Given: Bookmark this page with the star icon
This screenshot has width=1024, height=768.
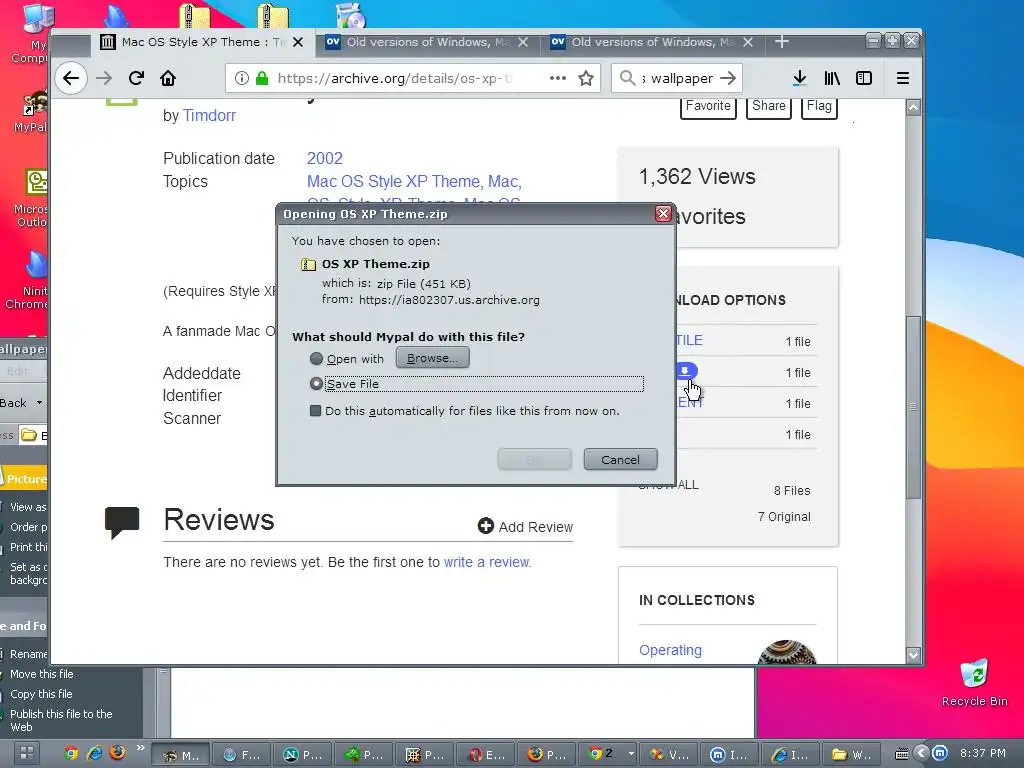Looking at the screenshot, I should pyautogui.click(x=586, y=78).
